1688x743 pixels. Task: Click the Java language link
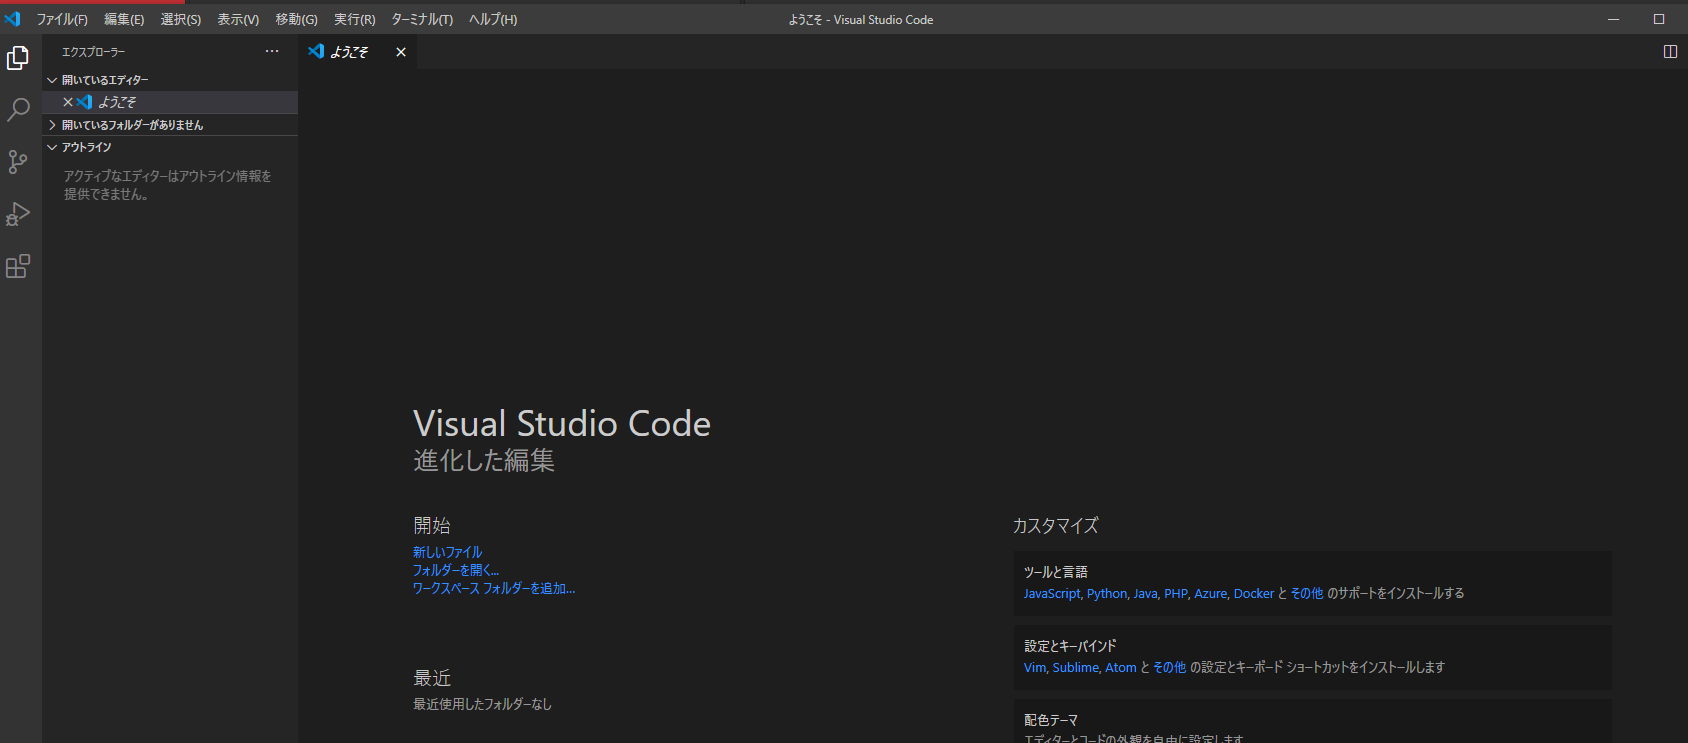coord(1145,594)
